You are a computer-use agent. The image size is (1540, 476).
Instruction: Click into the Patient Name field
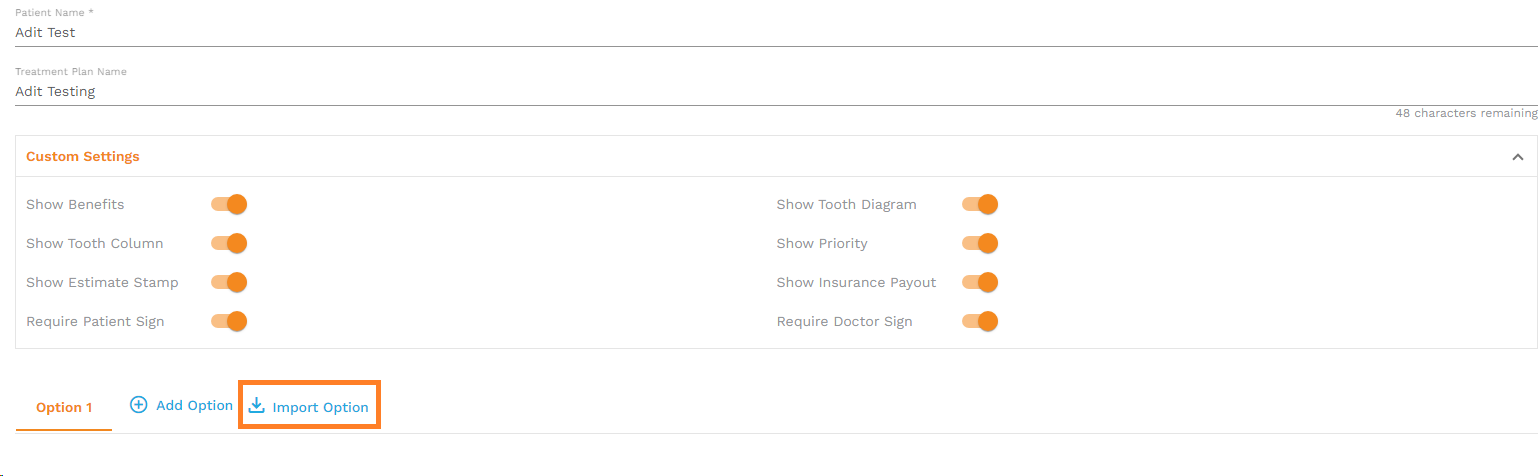click(776, 32)
